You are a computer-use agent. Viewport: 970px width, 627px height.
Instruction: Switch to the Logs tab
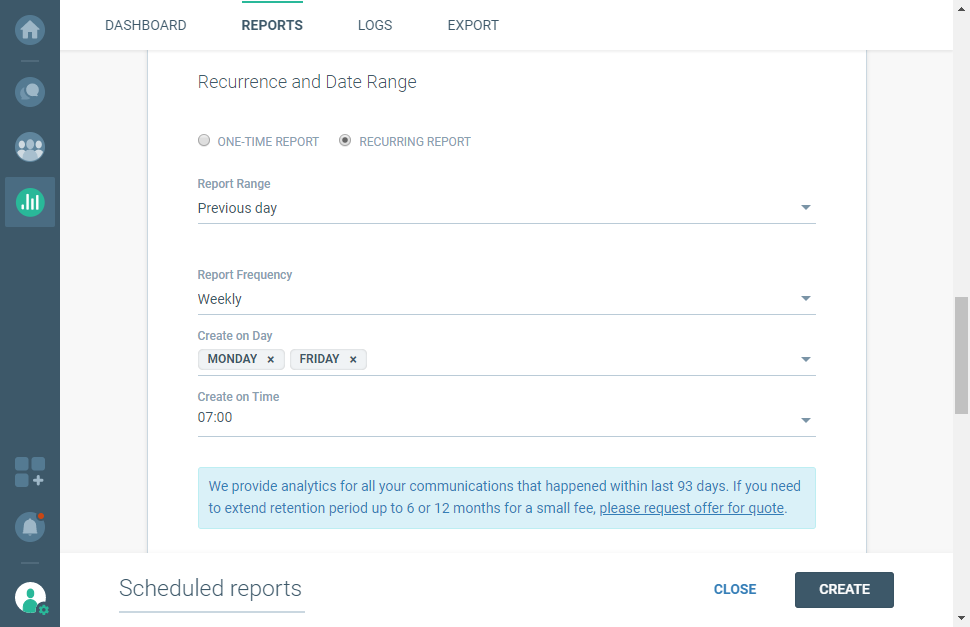tap(375, 25)
